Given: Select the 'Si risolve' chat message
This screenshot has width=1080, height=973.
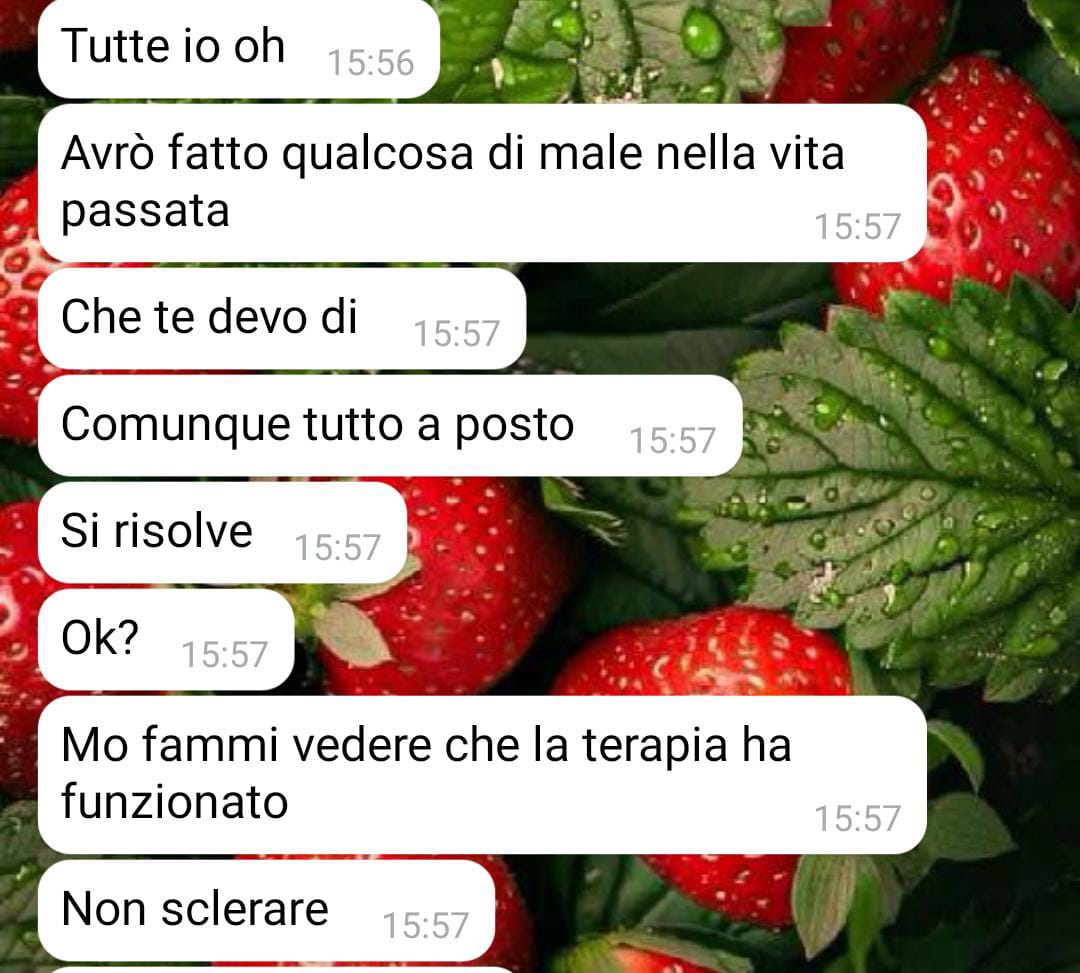Looking at the screenshot, I should [x=222, y=532].
